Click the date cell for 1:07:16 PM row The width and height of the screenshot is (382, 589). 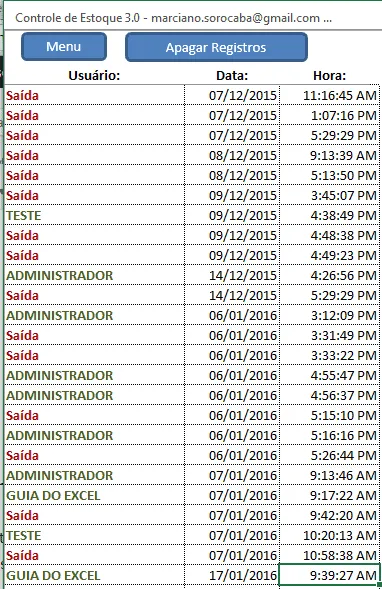click(x=232, y=115)
